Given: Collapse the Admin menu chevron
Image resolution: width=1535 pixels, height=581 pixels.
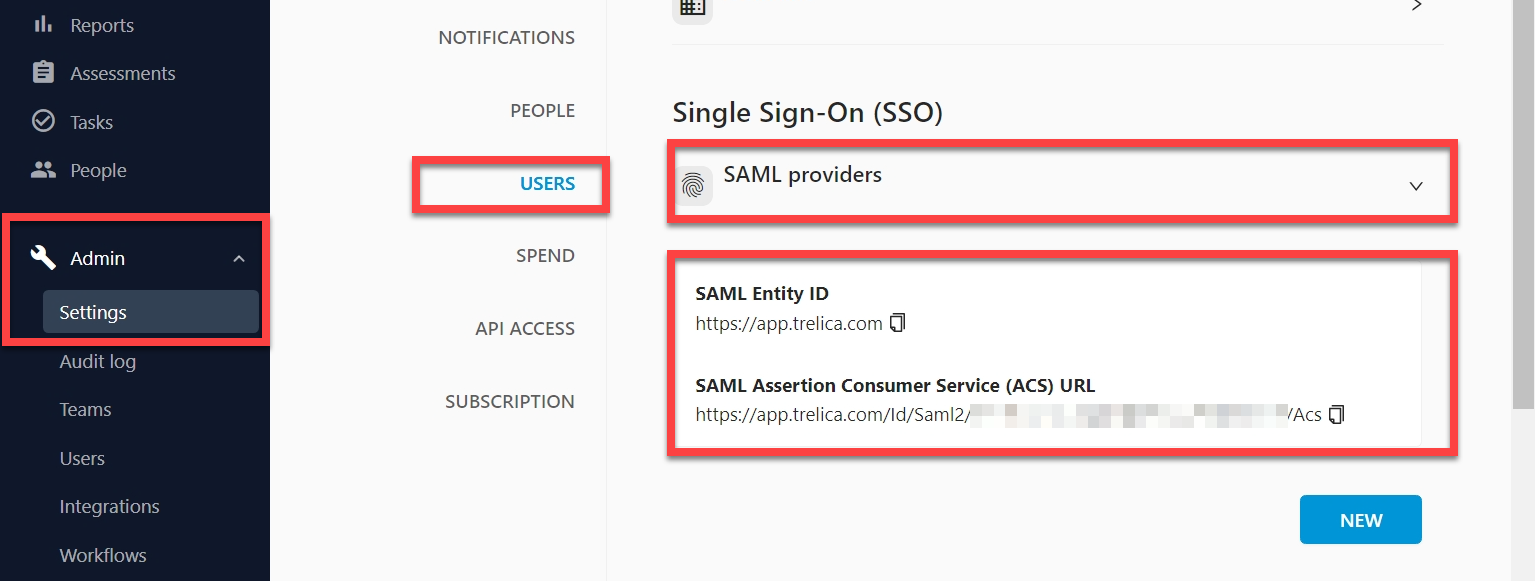Looking at the screenshot, I should tap(239, 259).
